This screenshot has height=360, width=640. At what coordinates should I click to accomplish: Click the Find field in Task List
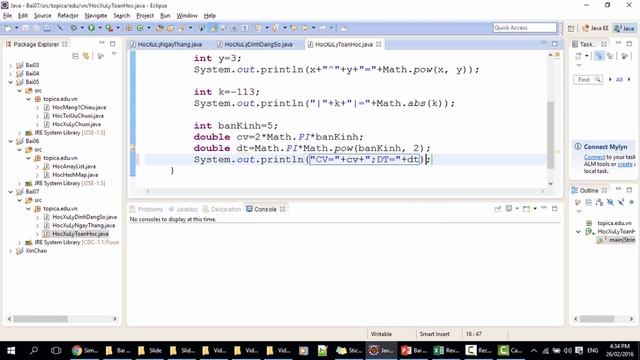pyautogui.click(x=588, y=80)
